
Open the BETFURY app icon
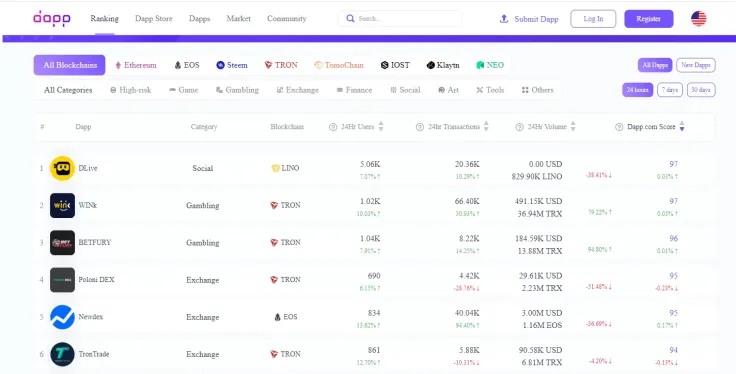(x=62, y=243)
